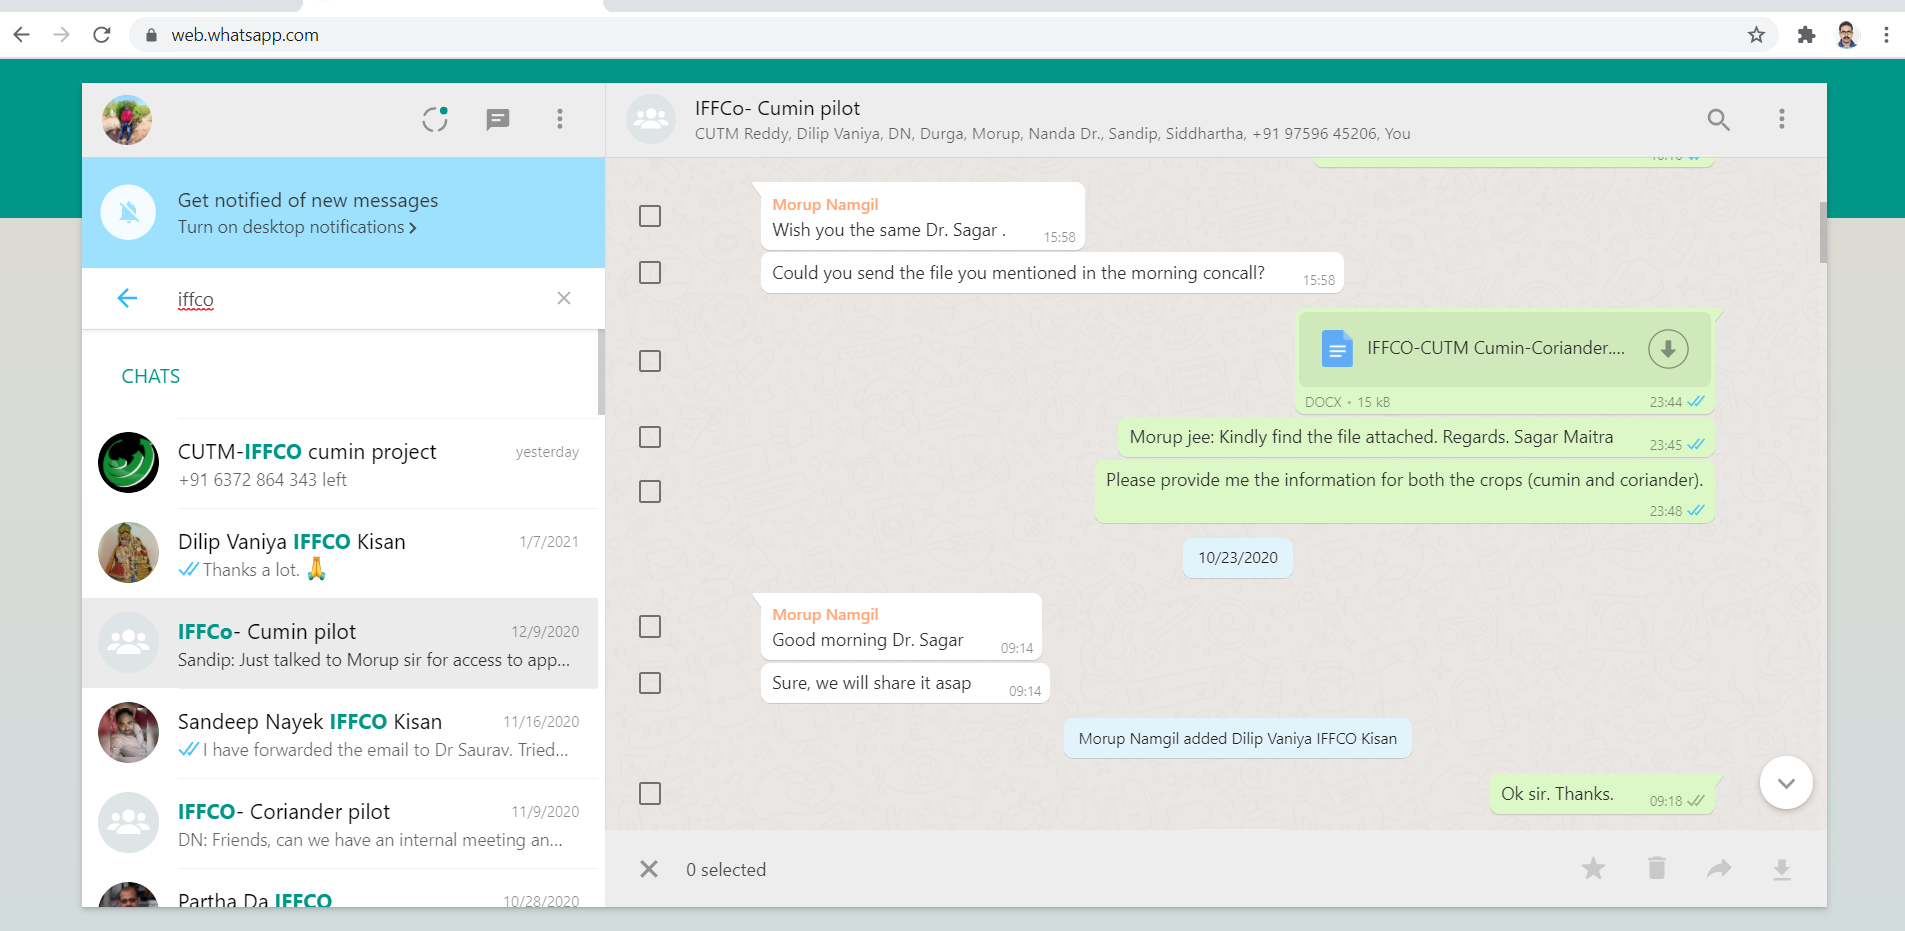Click the chat list scrollbar
The width and height of the screenshot is (1905, 931).
point(601,372)
